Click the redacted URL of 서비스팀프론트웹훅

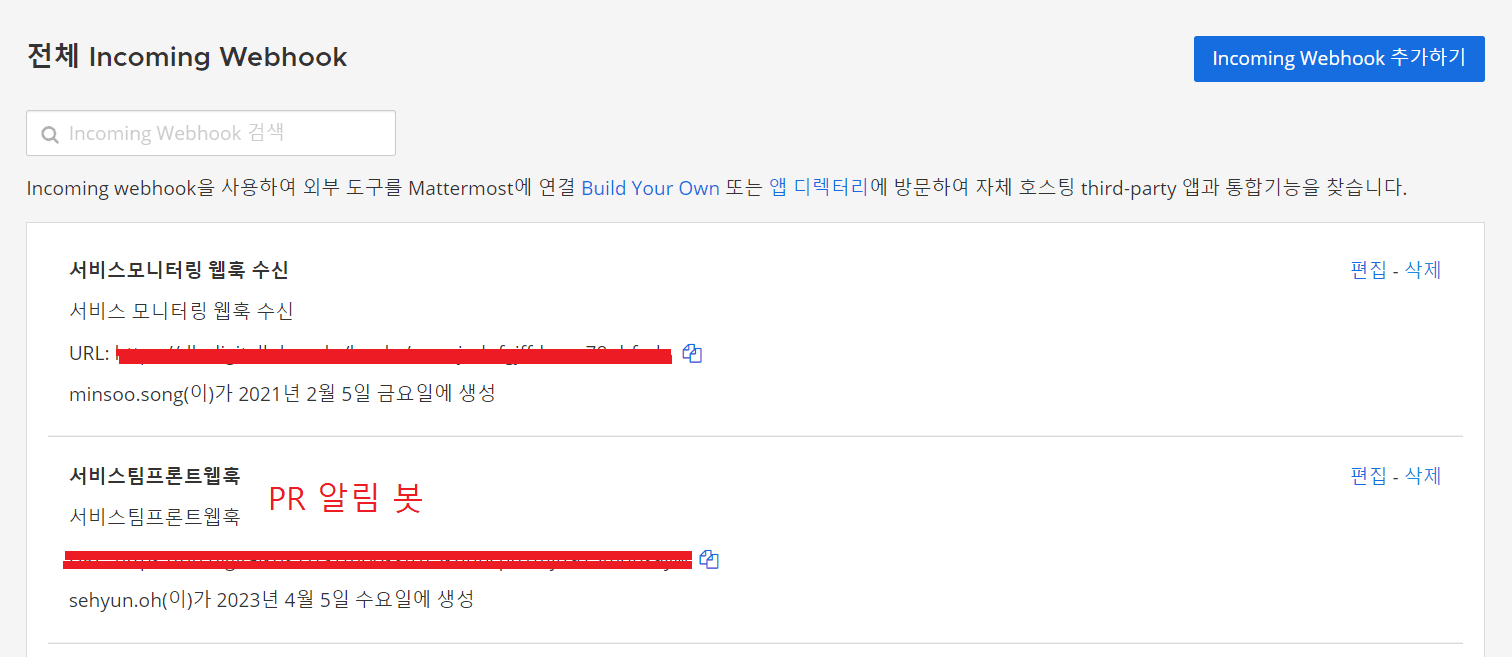click(x=377, y=559)
